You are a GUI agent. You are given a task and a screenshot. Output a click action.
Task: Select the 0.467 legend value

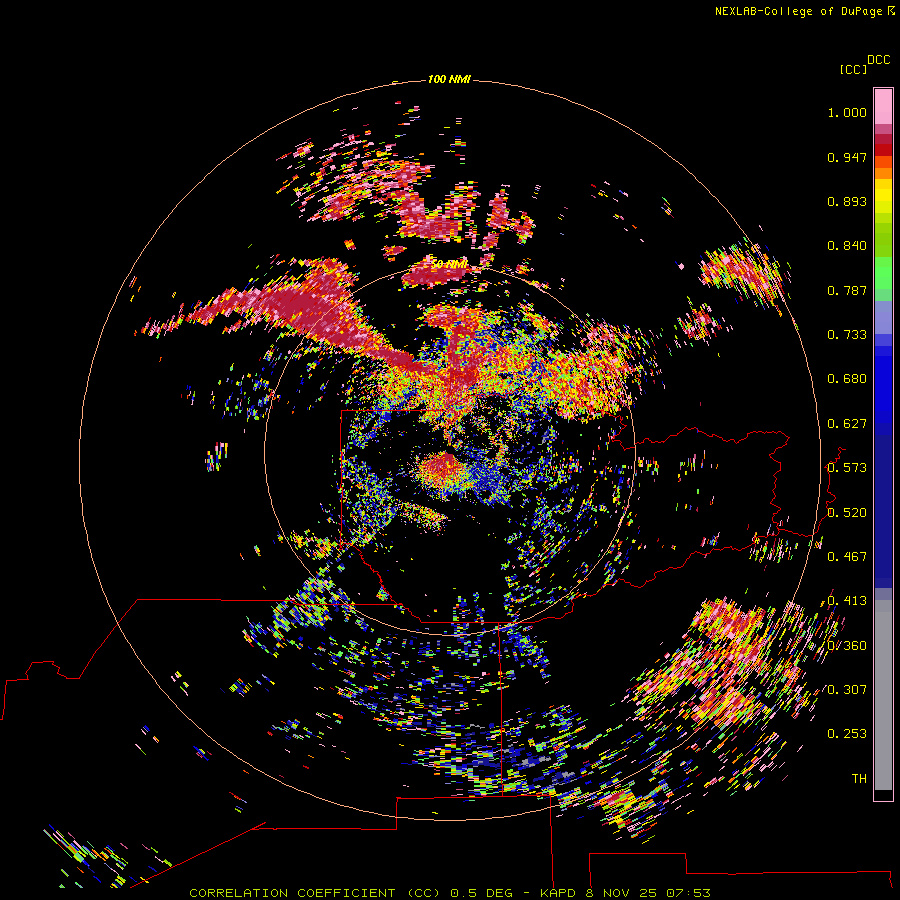pyautogui.click(x=847, y=557)
